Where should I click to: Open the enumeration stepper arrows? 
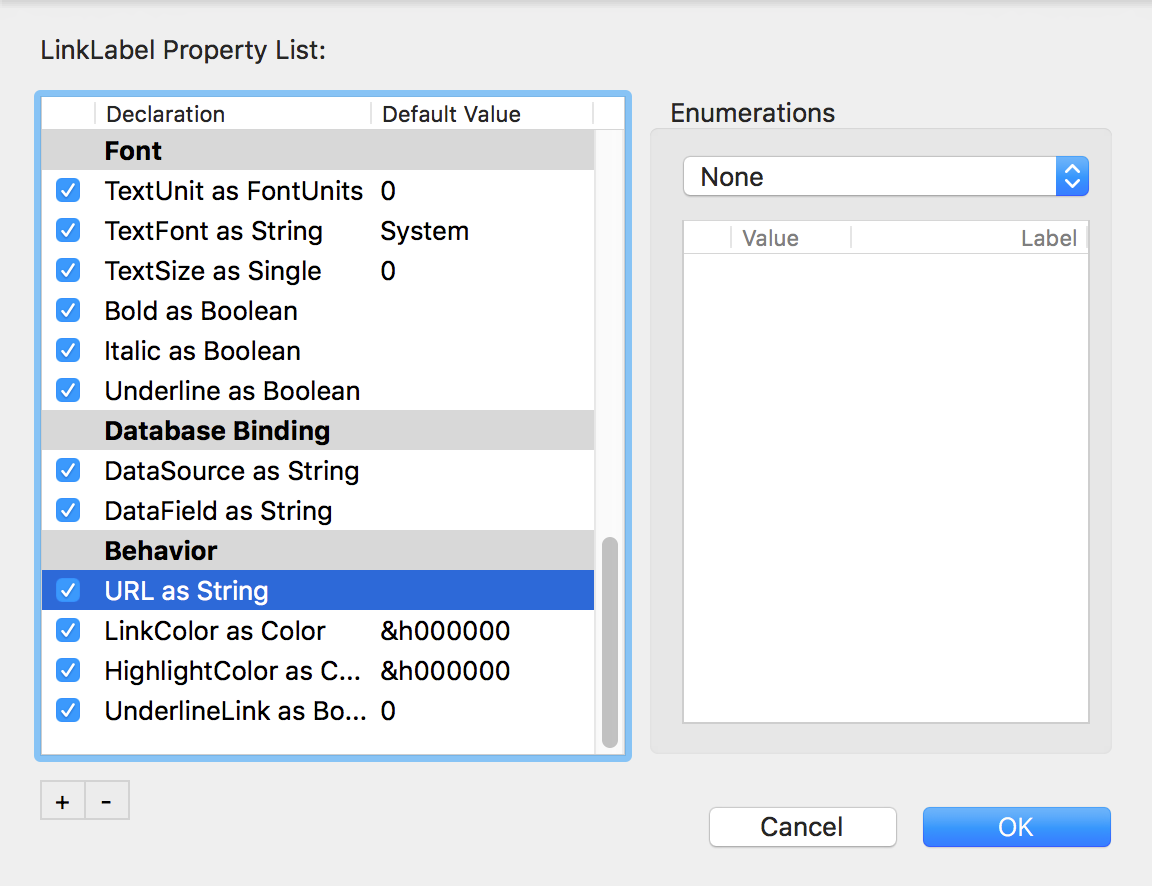tap(1073, 176)
